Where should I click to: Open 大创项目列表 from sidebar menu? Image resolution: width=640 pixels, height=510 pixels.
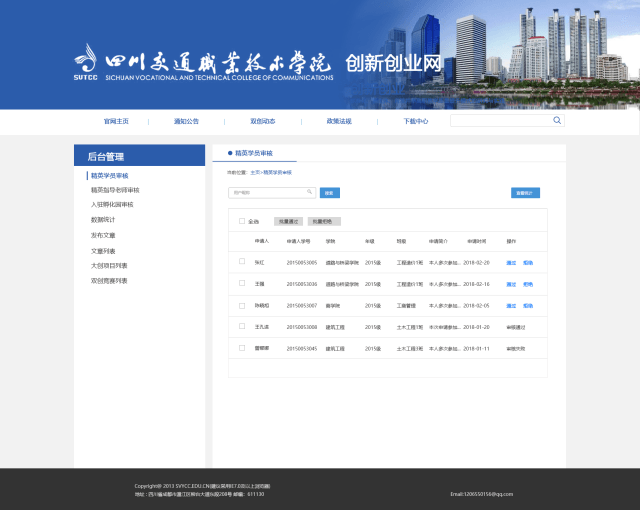[109, 266]
